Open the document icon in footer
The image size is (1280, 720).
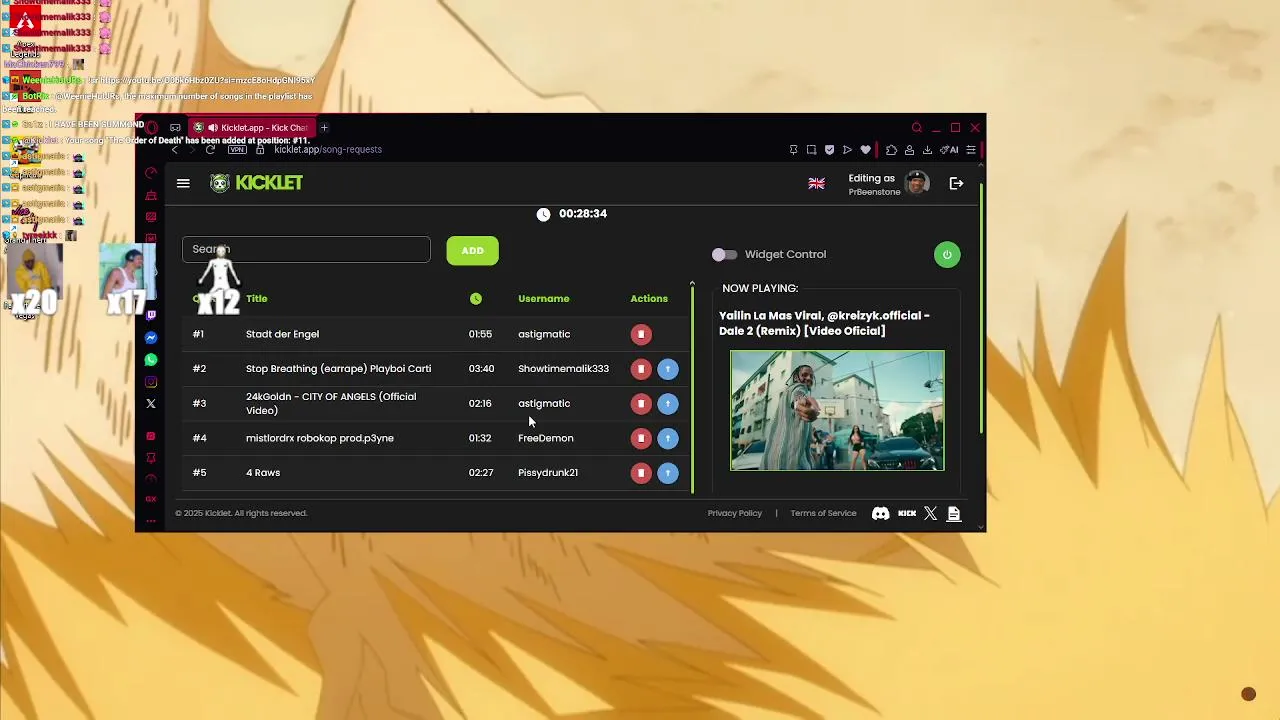[x=954, y=513]
